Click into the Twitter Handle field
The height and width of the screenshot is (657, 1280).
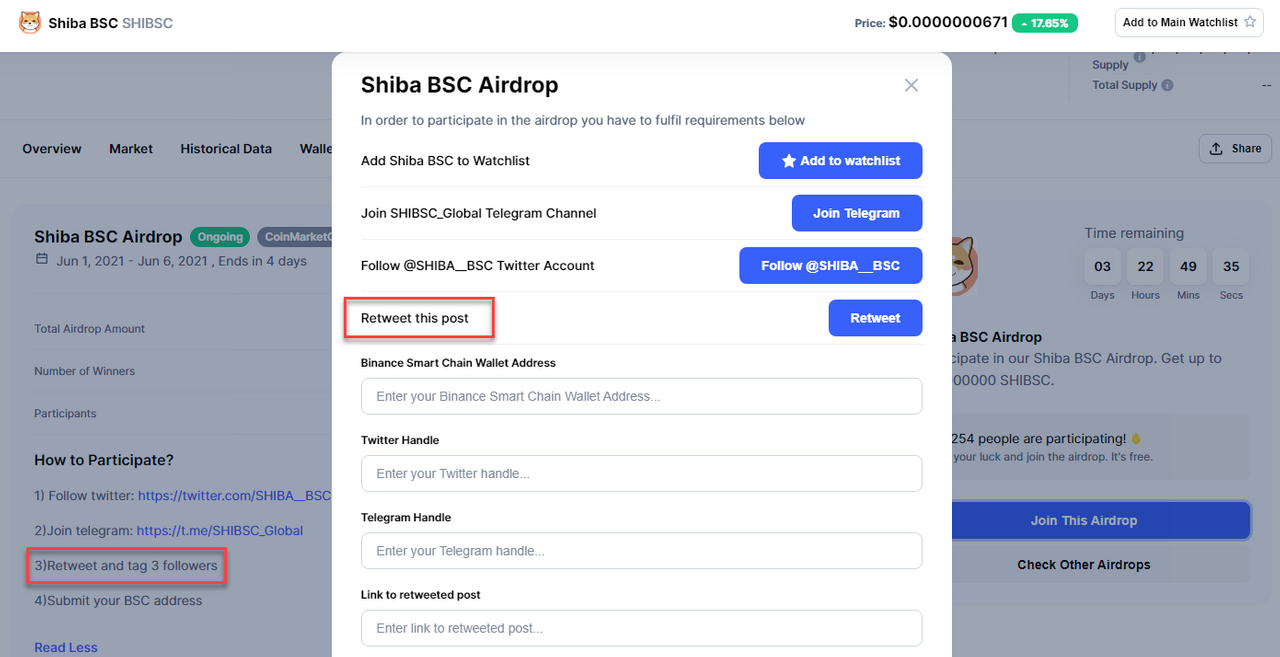click(641, 473)
